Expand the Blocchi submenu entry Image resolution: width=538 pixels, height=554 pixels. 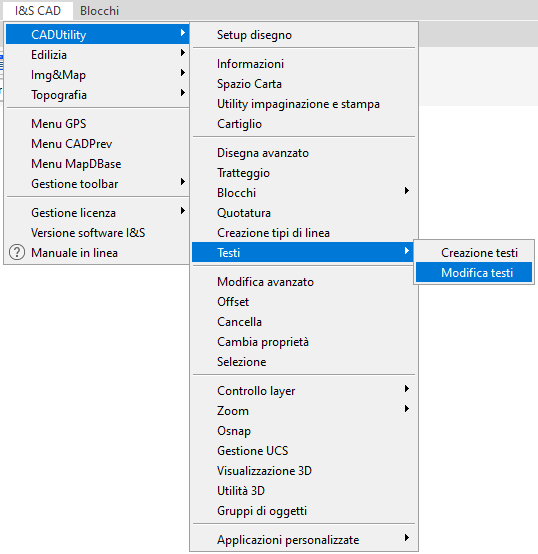click(x=304, y=193)
